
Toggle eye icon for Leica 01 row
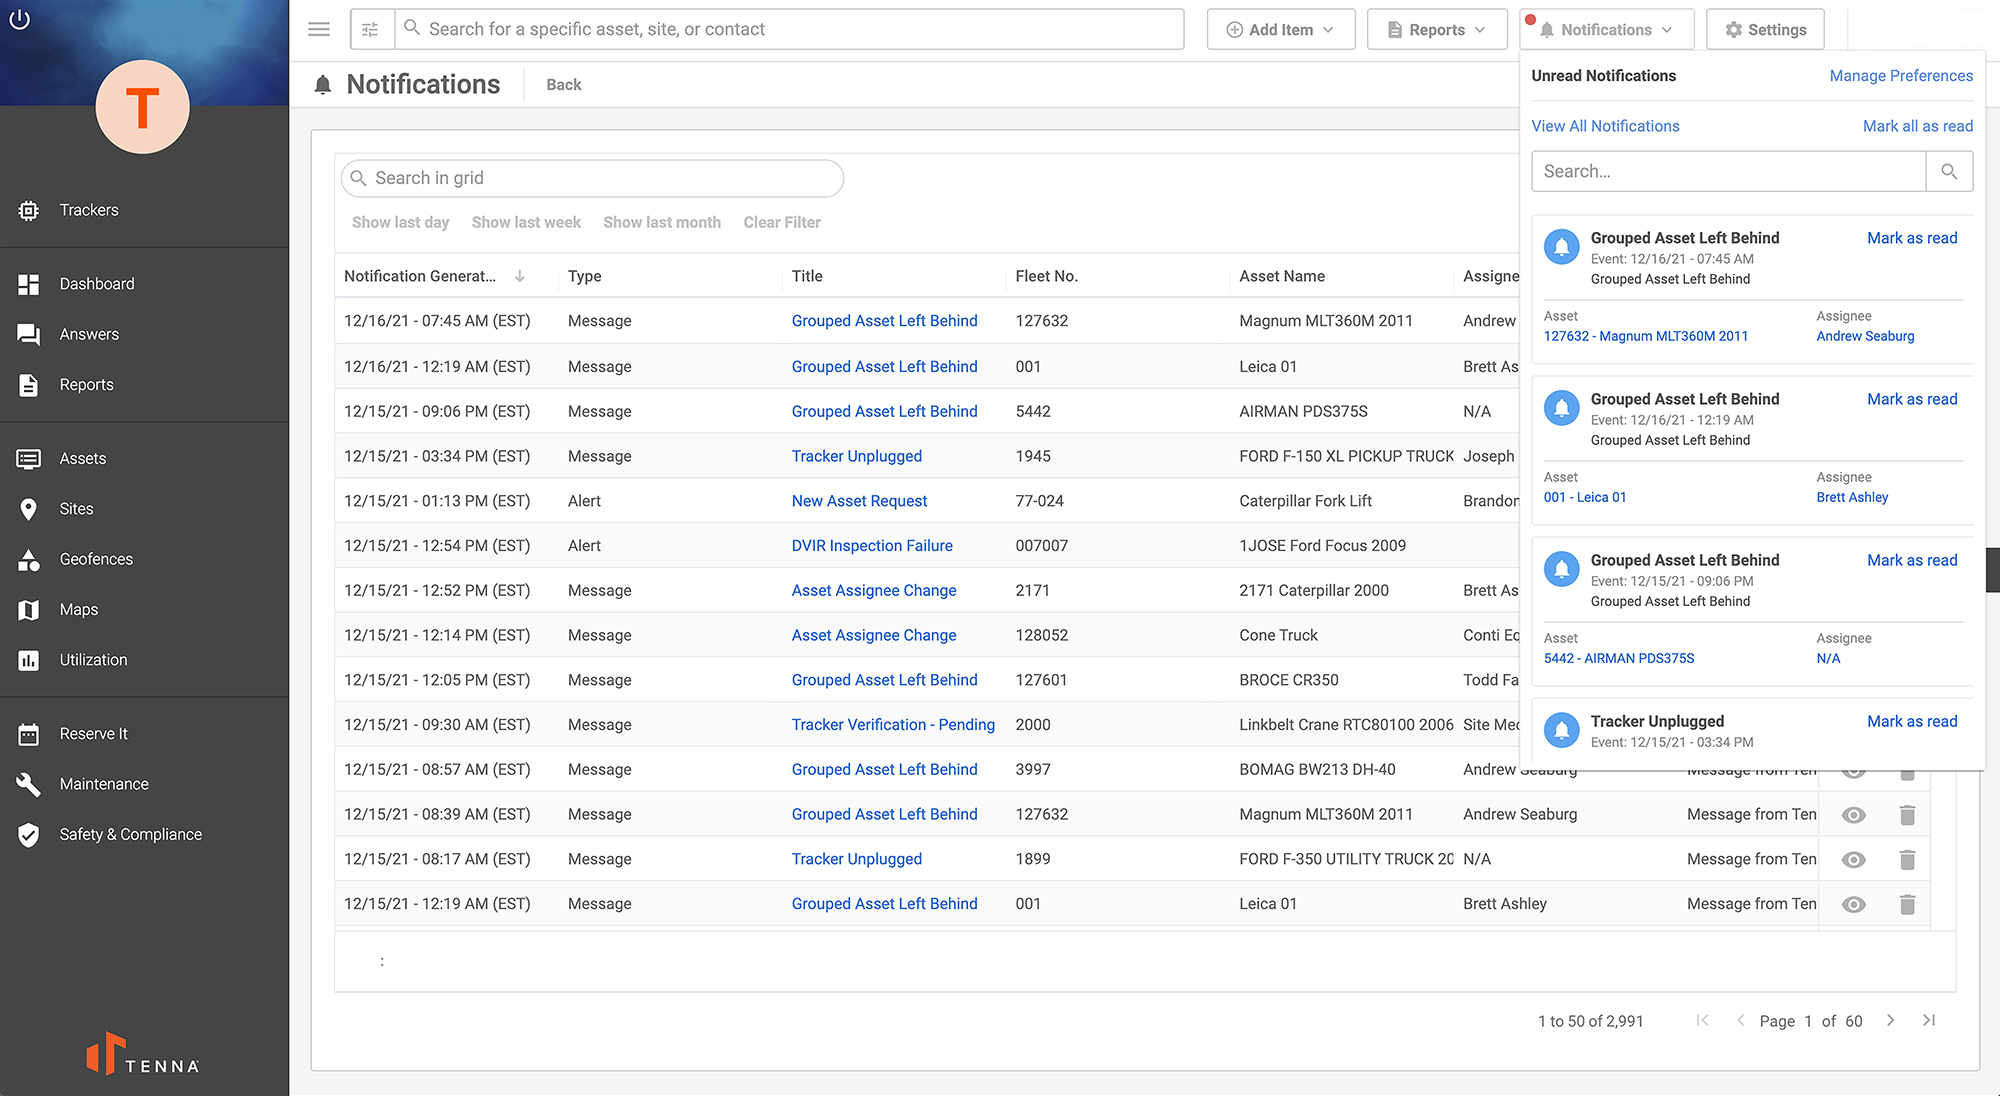pos(1854,903)
